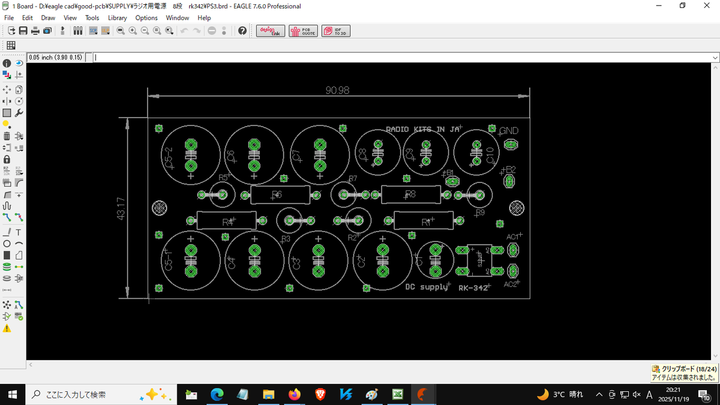Click the command line input field
Image resolution: width=720 pixels, height=405 pixels.
400,57
